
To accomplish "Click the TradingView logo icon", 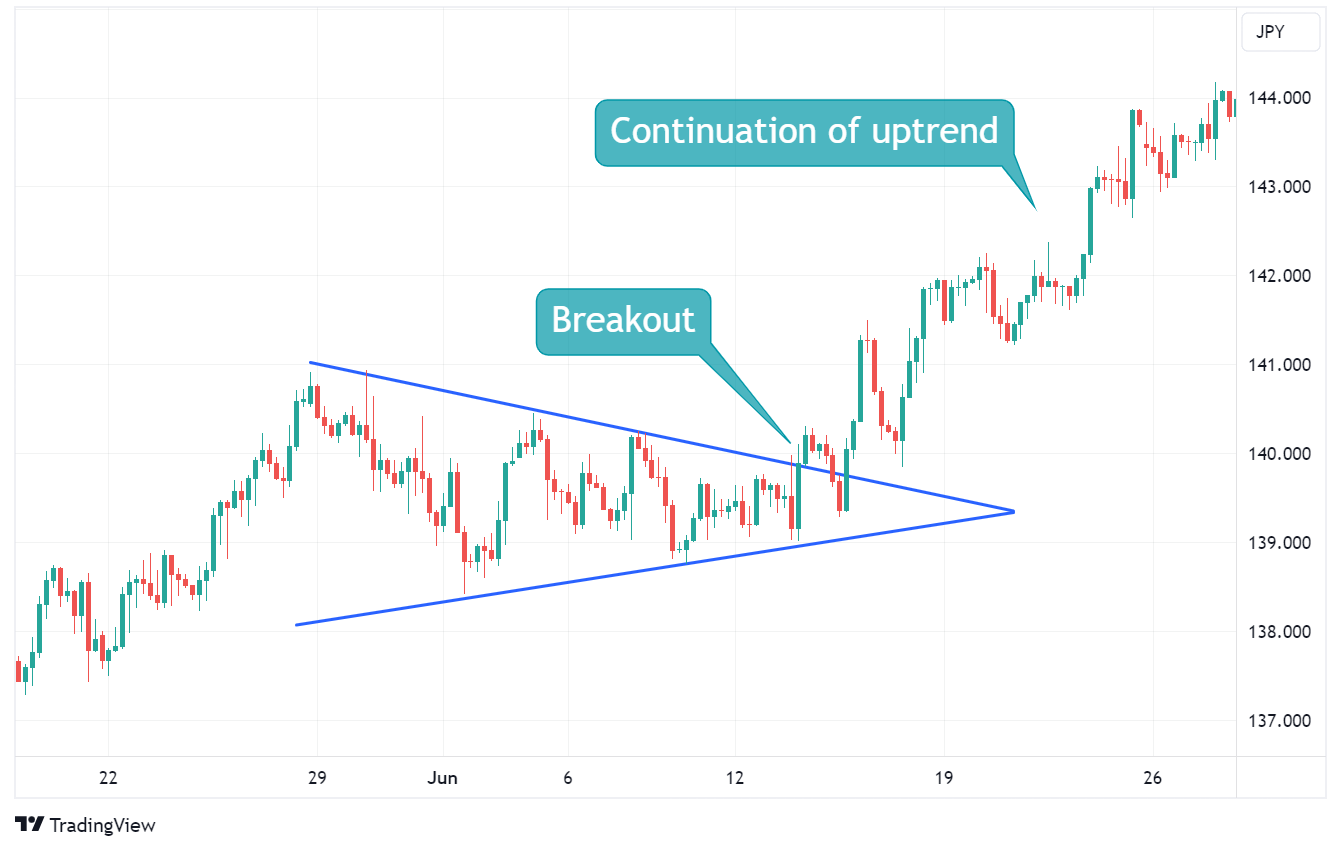I will tap(30, 825).
